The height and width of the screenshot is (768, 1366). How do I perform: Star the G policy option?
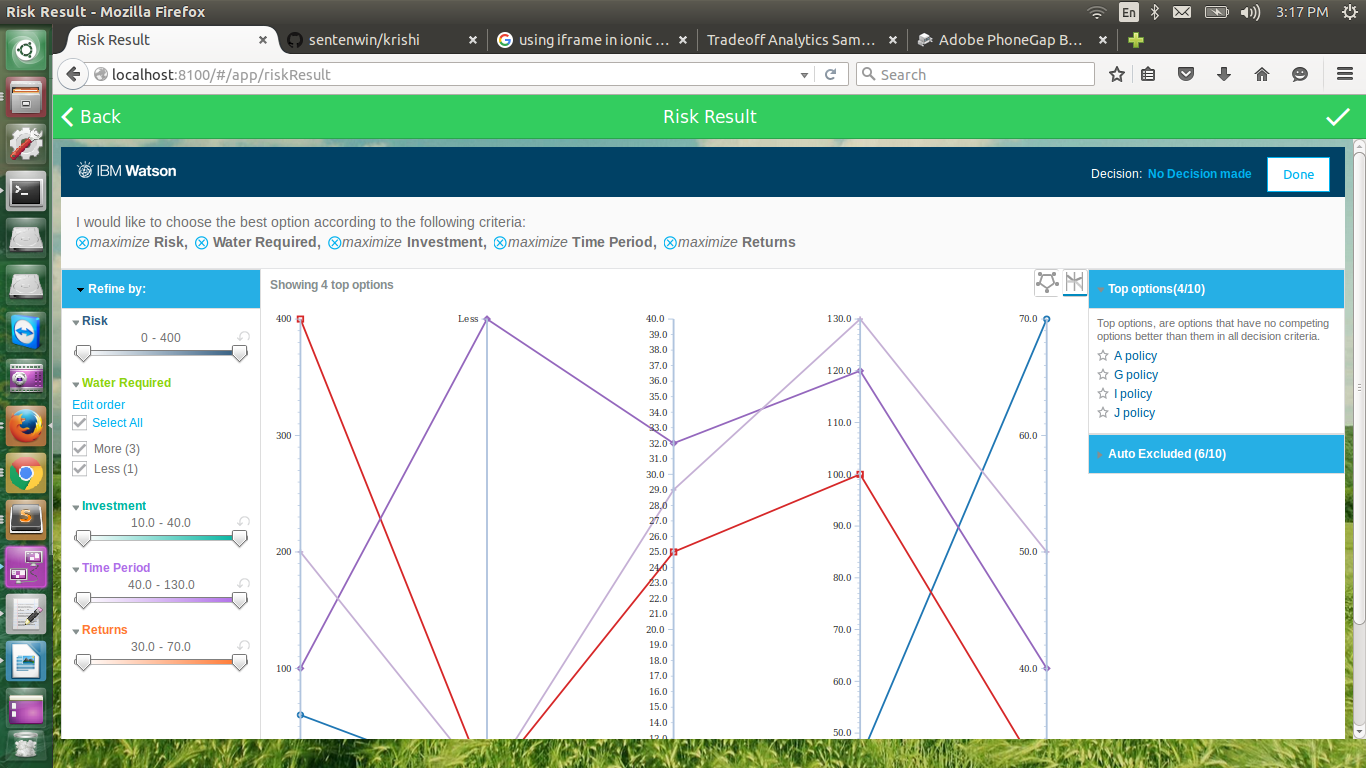(x=1103, y=375)
